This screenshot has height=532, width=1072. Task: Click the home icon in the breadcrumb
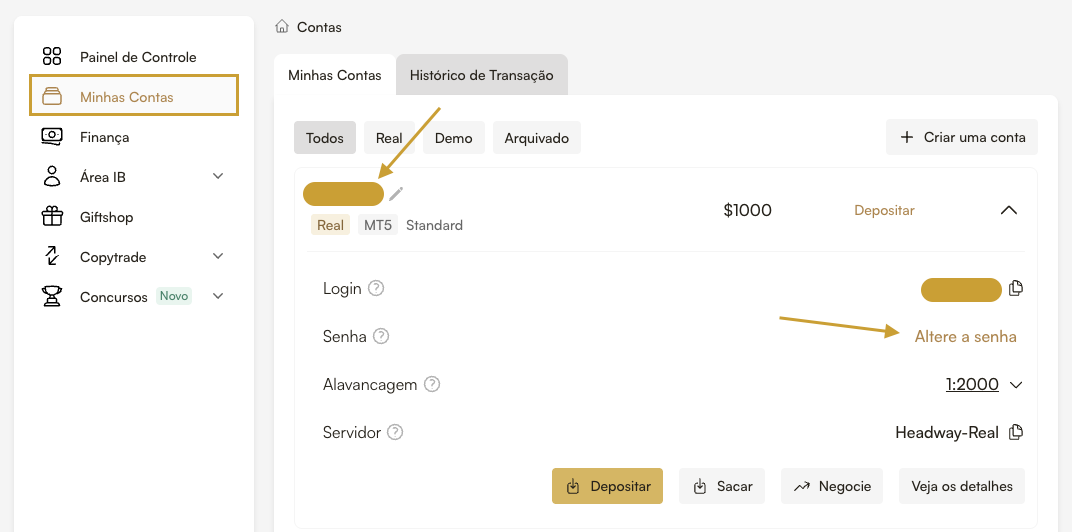(282, 27)
